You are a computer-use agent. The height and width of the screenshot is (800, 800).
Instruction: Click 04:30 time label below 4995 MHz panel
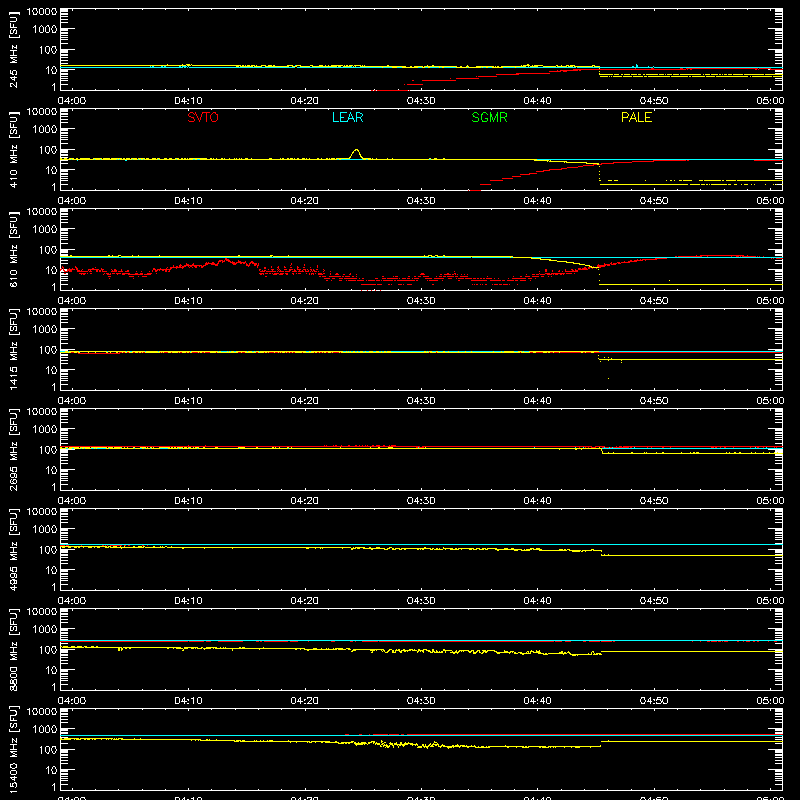click(x=421, y=601)
